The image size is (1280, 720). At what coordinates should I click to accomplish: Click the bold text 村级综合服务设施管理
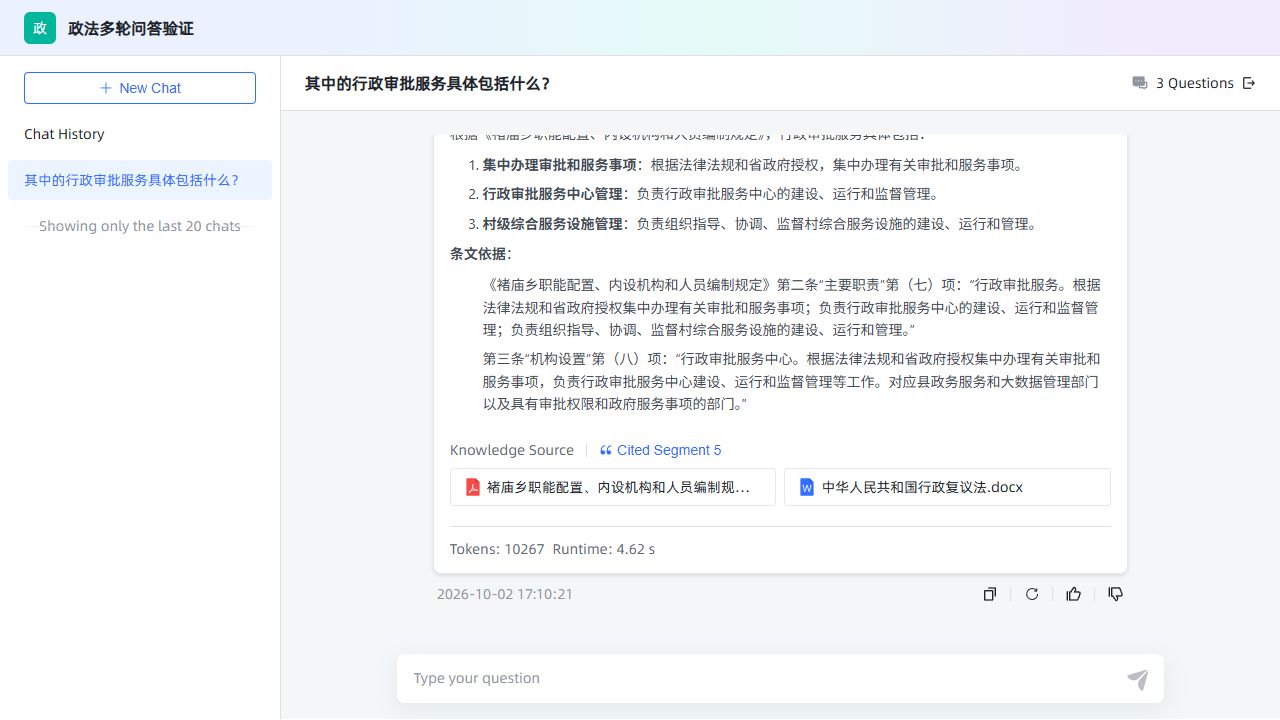point(553,224)
